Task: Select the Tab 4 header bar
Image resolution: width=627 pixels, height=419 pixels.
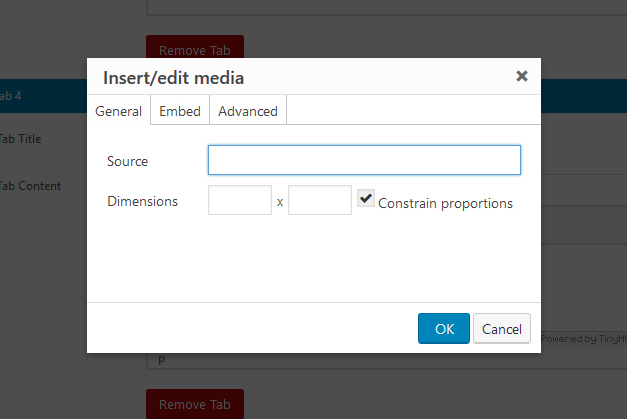Action: click(x=40, y=96)
